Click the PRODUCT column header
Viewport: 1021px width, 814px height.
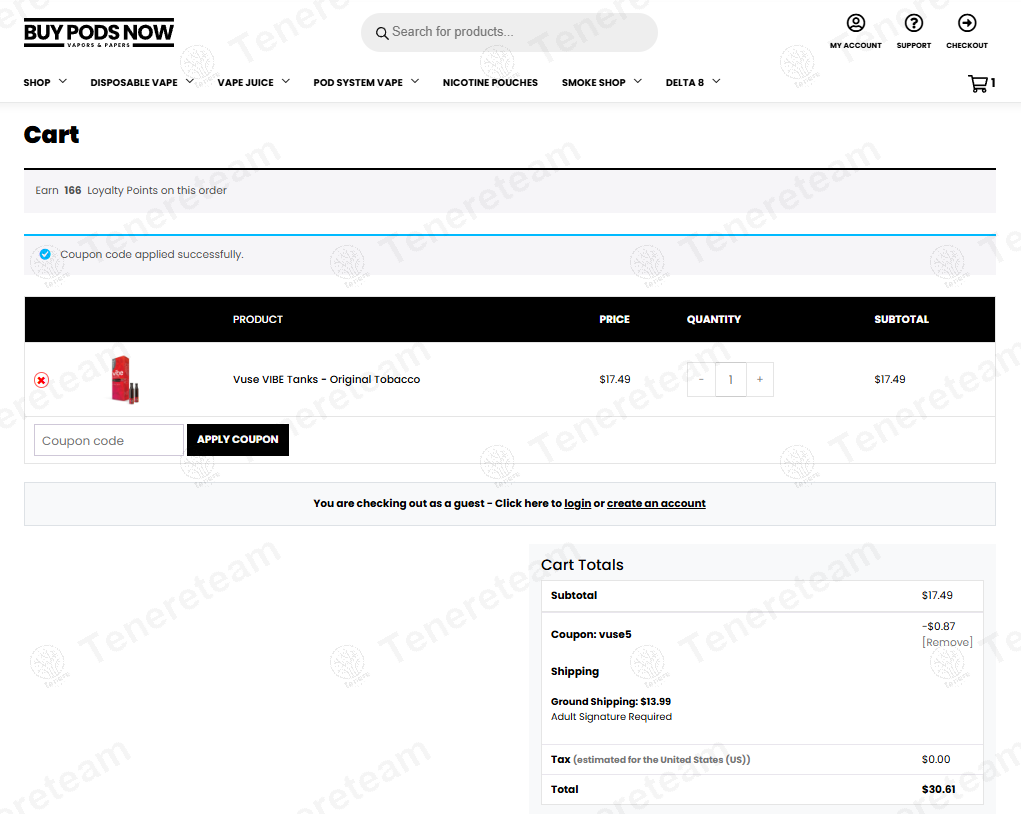click(x=258, y=319)
